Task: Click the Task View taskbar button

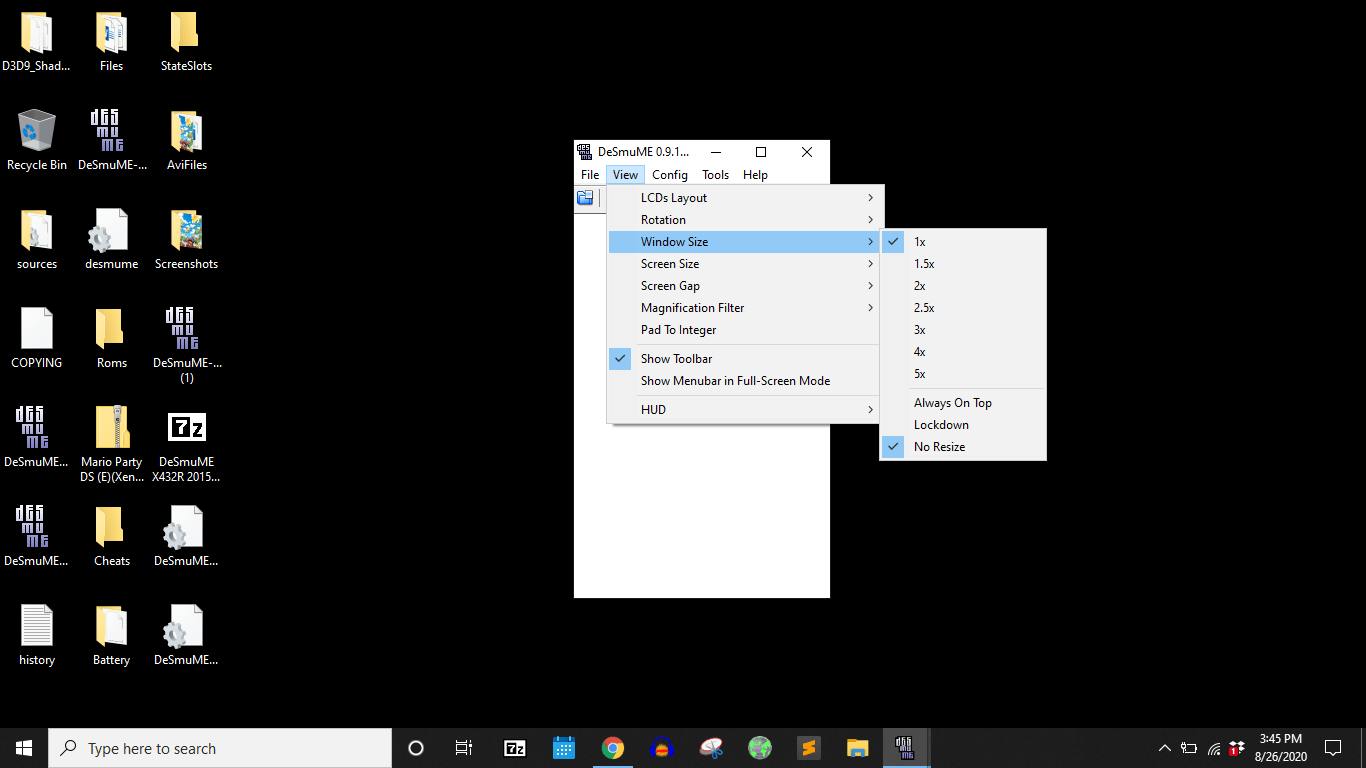Action: pyautogui.click(x=464, y=748)
